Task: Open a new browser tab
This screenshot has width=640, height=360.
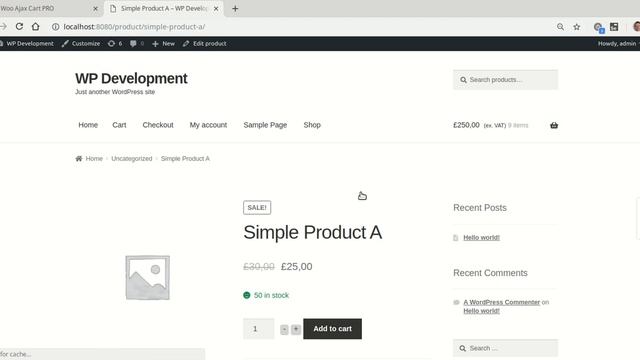Action: pyautogui.click(x=235, y=9)
